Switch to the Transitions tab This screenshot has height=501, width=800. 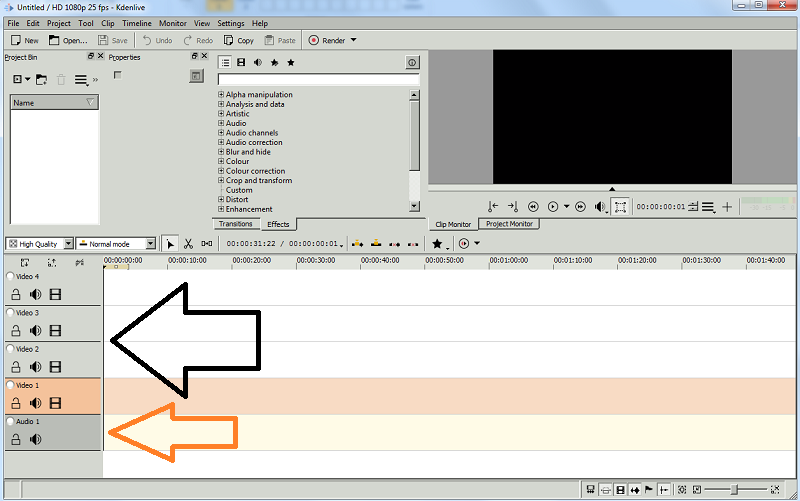pos(236,224)
